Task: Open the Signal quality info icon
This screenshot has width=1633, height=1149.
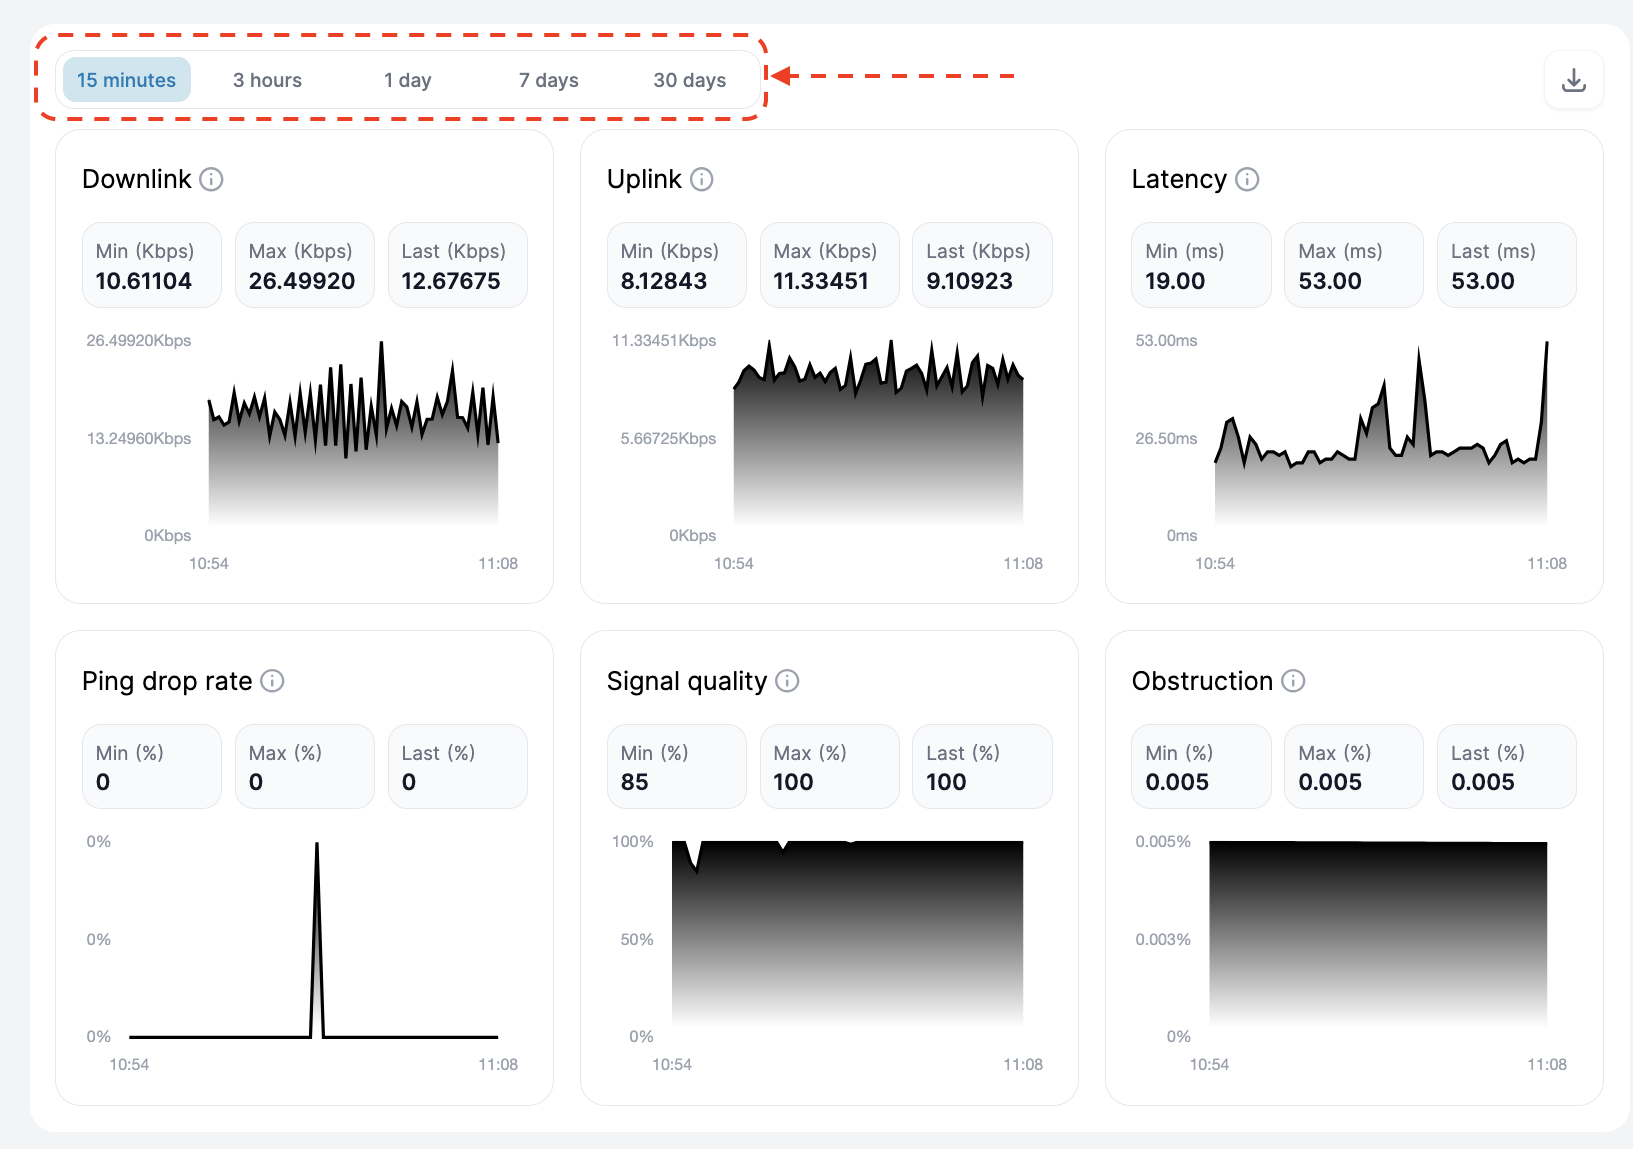Action: (x=787, y=681)
